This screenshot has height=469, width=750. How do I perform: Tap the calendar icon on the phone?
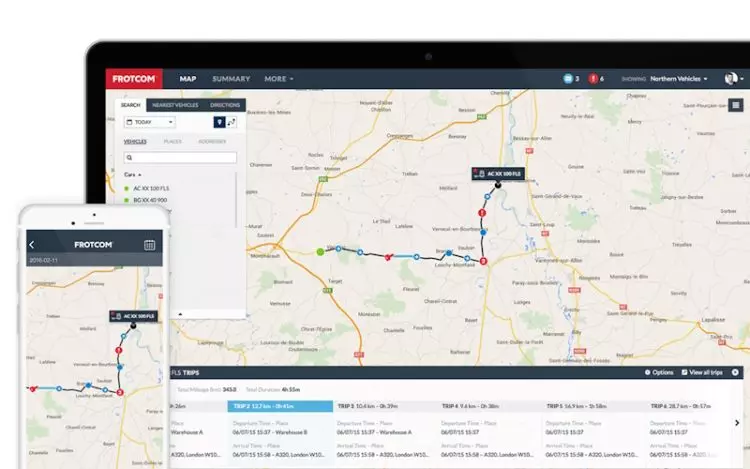click(x=150, y=244)
